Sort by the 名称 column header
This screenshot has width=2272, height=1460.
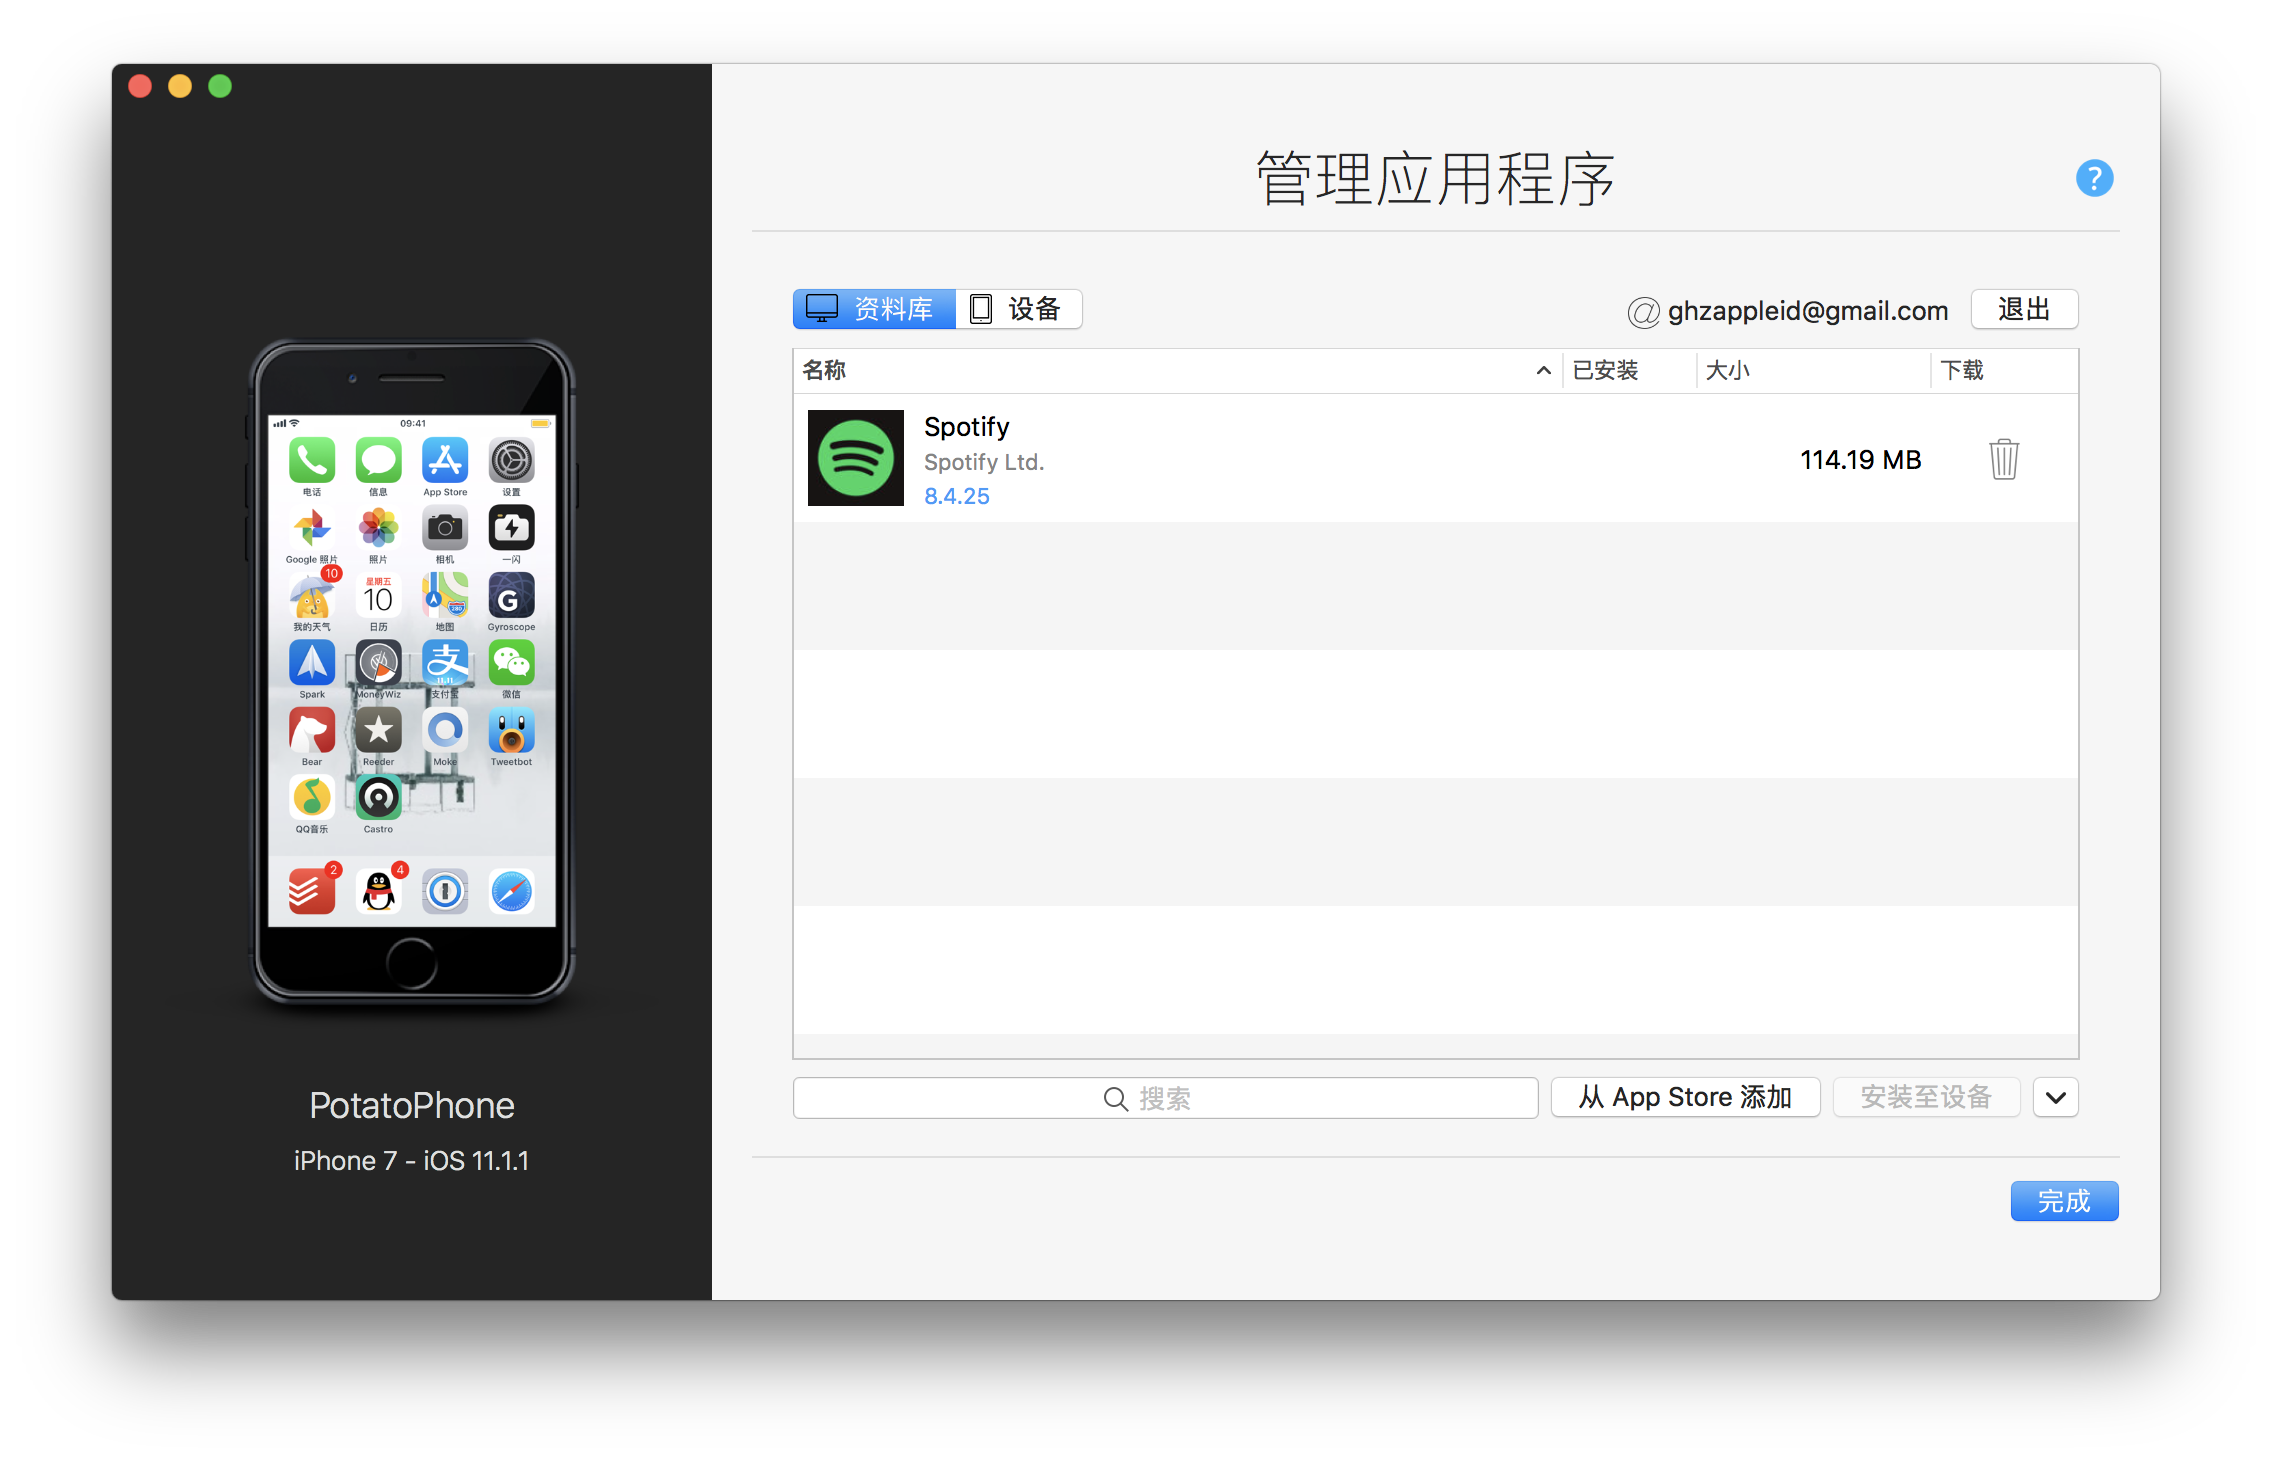[x=1177, y=371]
